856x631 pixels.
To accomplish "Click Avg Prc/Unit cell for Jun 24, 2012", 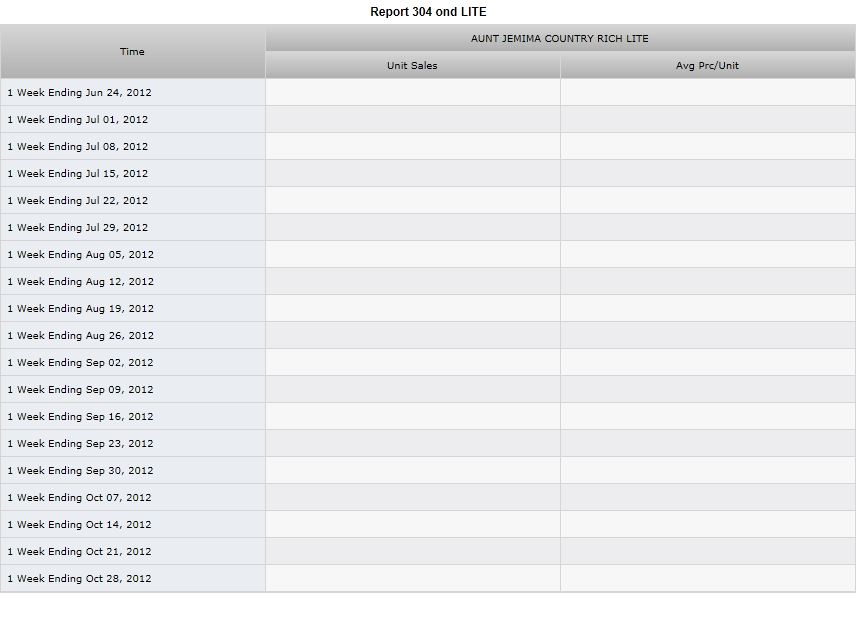I will click(708, 92).
